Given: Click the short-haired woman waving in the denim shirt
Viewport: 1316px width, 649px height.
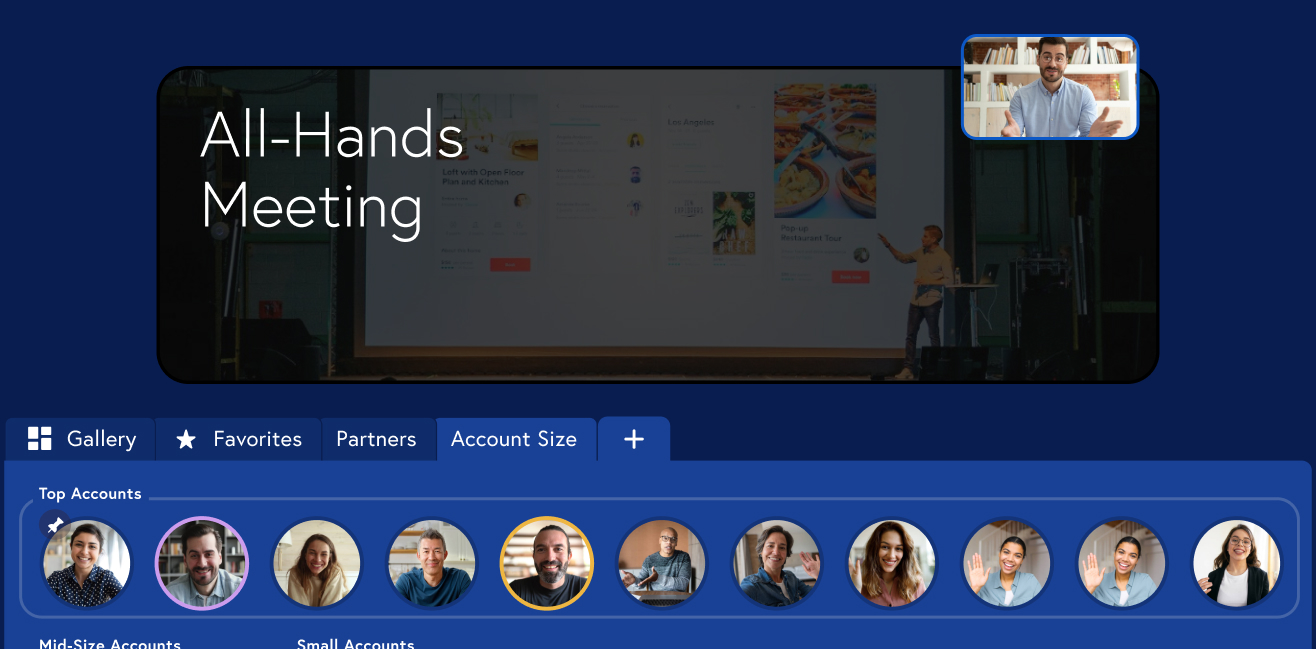Looking at the screenshot, I should tap(777, 563).
